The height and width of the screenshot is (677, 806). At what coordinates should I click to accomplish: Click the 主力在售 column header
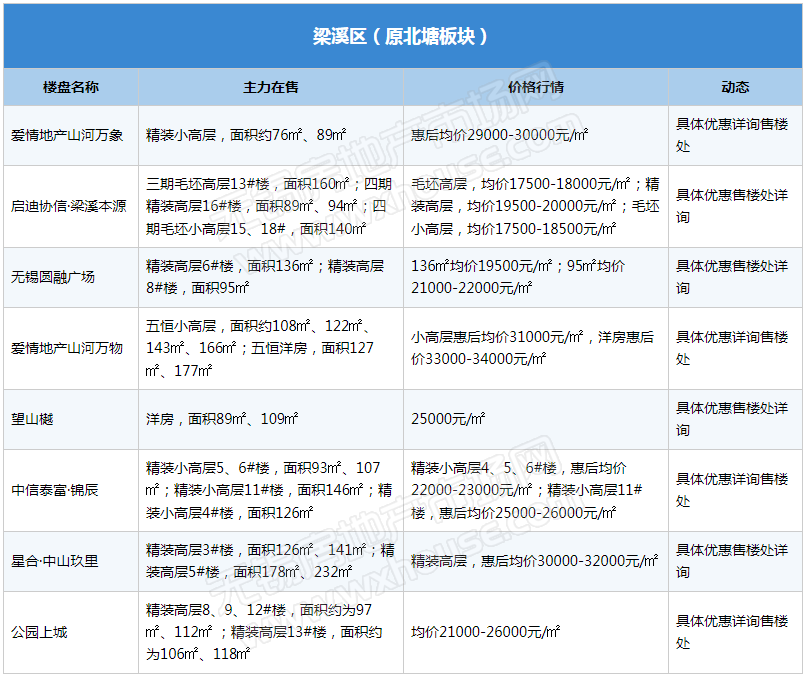pyautogui.click(x=271, y=88)
